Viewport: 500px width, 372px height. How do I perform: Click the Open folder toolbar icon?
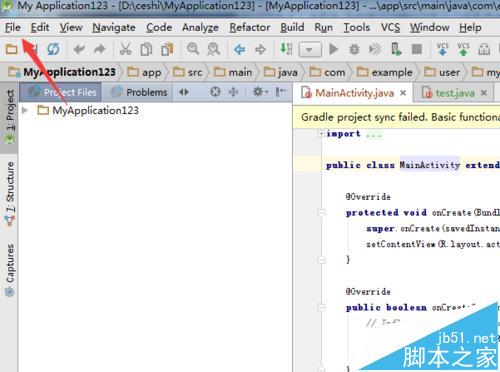(x=12, y=49)
